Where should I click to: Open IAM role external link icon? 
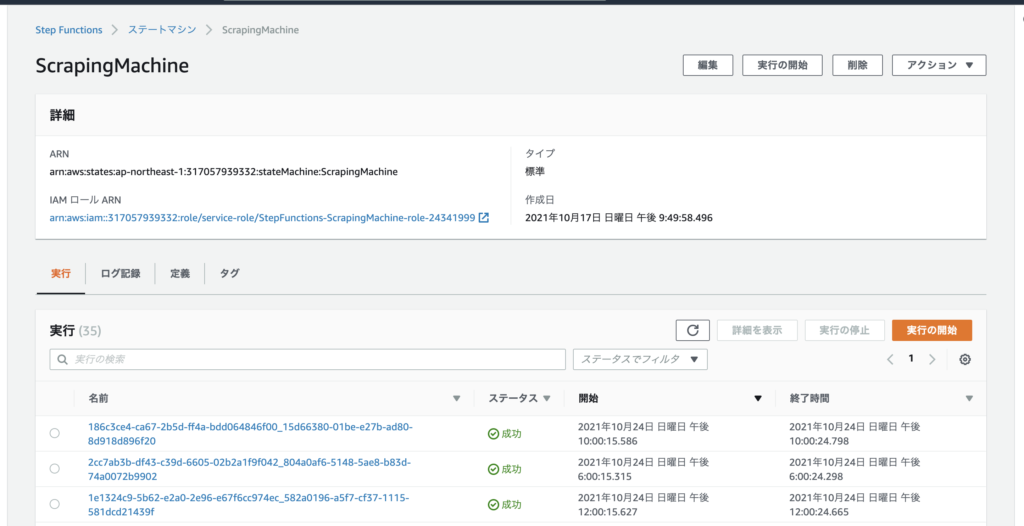point(483,218)
